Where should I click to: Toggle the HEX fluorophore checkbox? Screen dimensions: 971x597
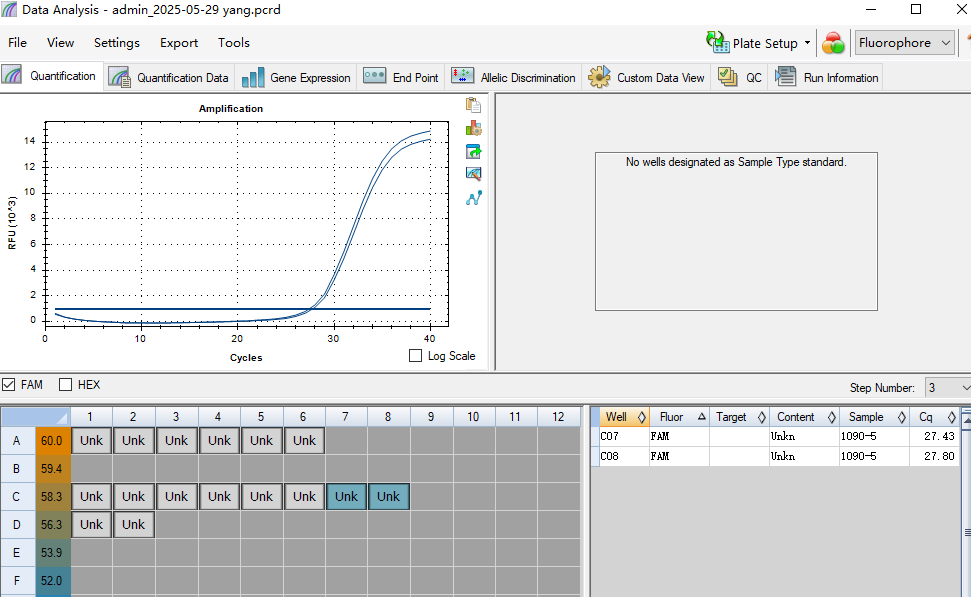point(65,385)
